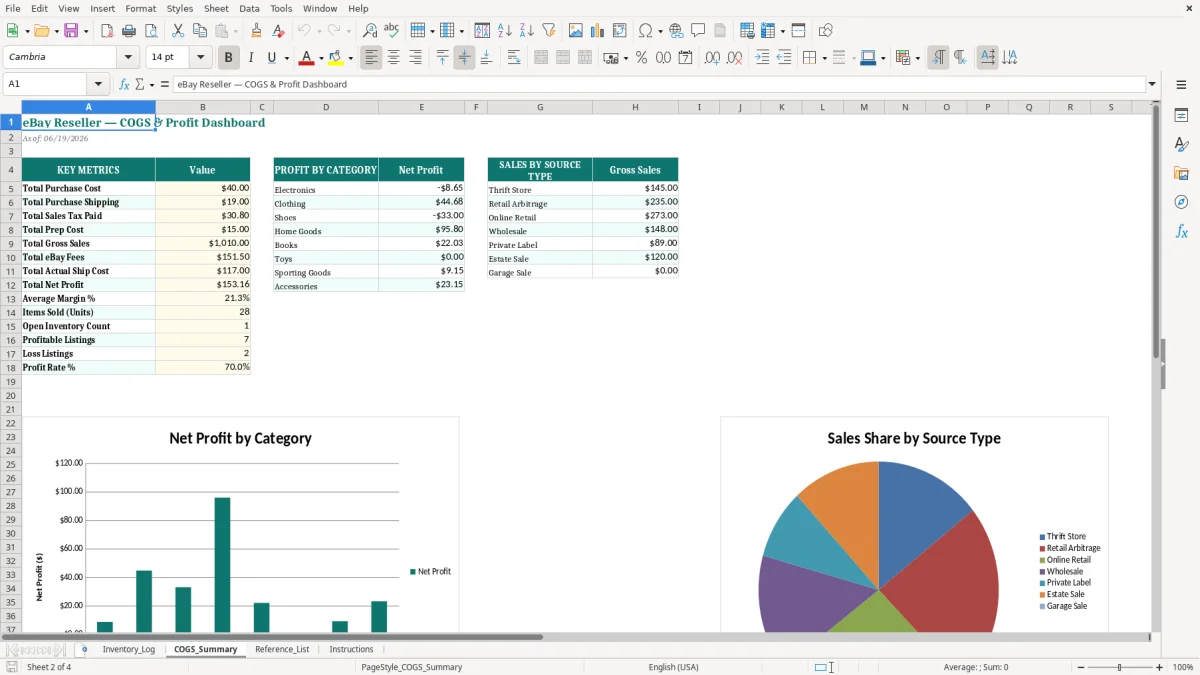Open the Function Wizard
This screenshot has width=1200, height=675.
pos(124,85)
